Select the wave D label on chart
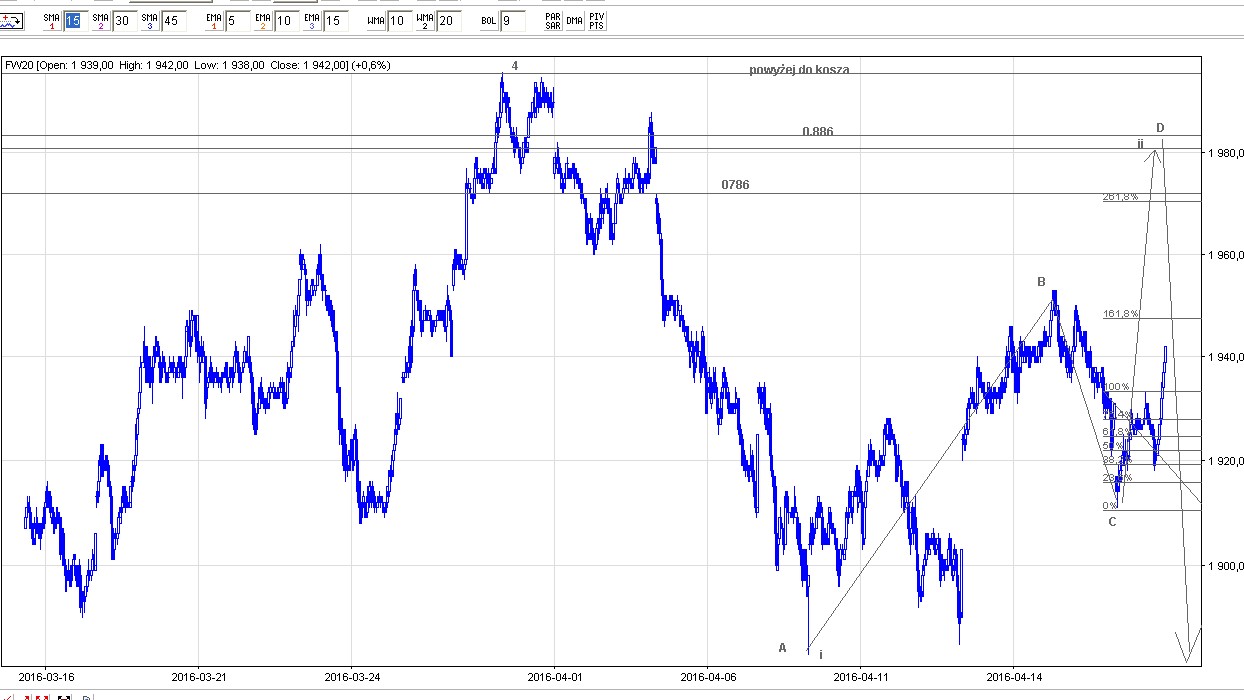 1160,128
